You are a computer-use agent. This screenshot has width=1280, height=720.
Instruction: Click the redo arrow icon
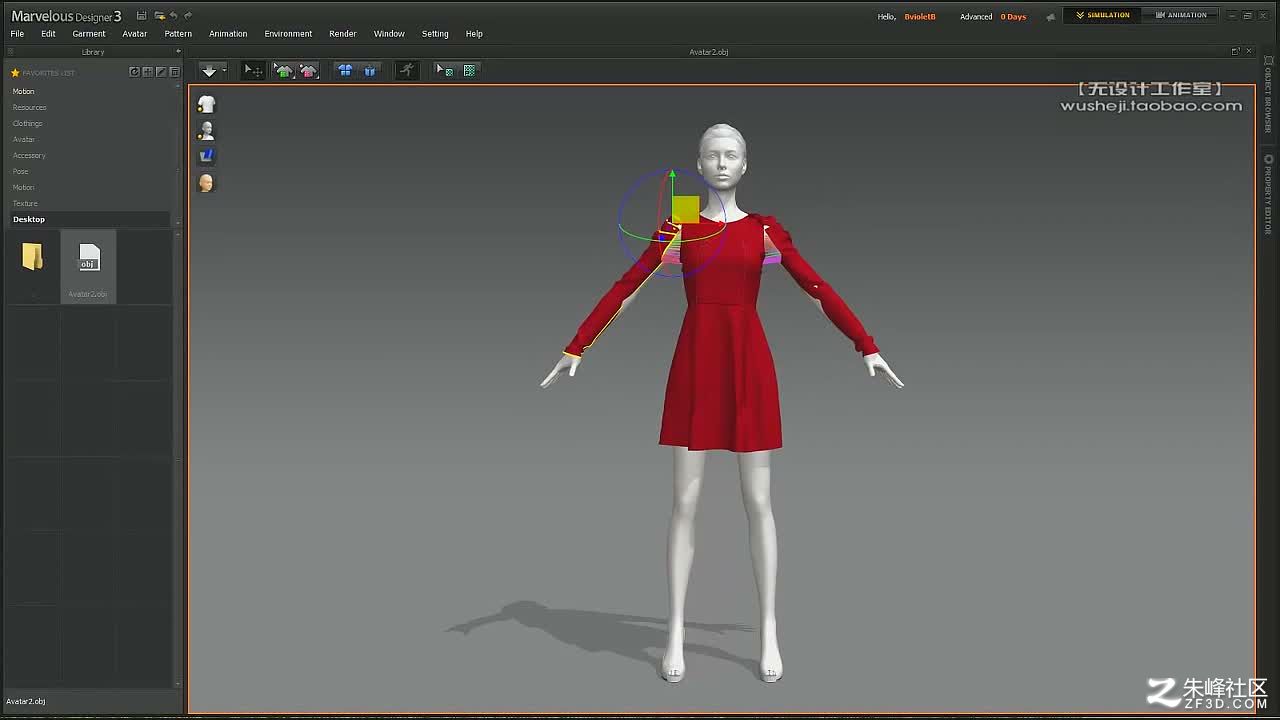(x=188, y=16)
